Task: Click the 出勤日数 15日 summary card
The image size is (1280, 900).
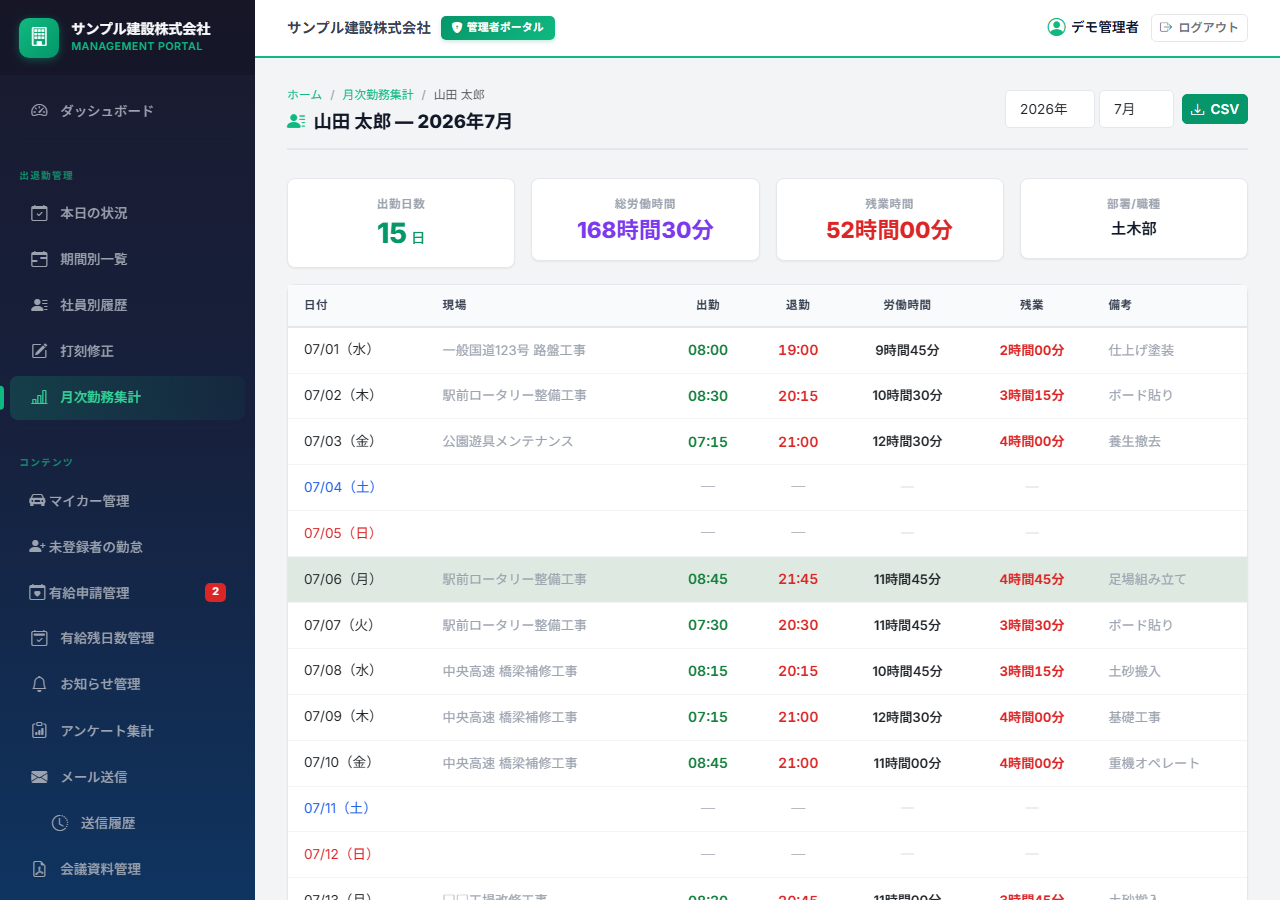Action: coord(401,223)
